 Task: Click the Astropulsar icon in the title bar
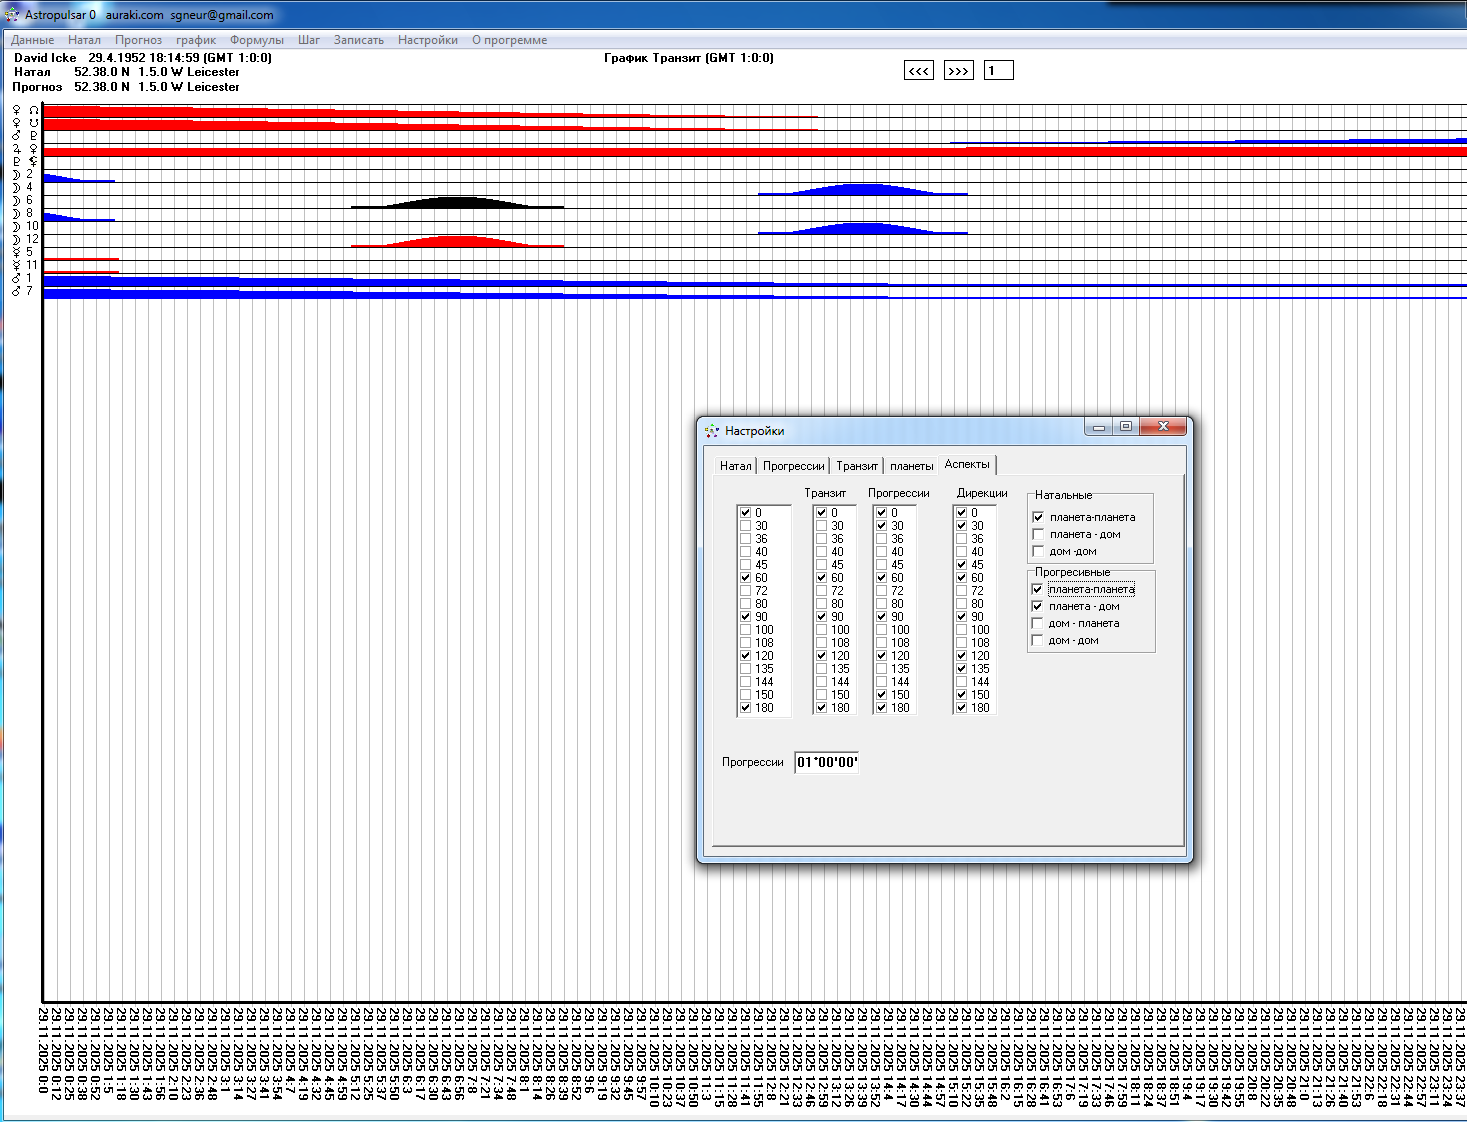click(x=12, y=14)
